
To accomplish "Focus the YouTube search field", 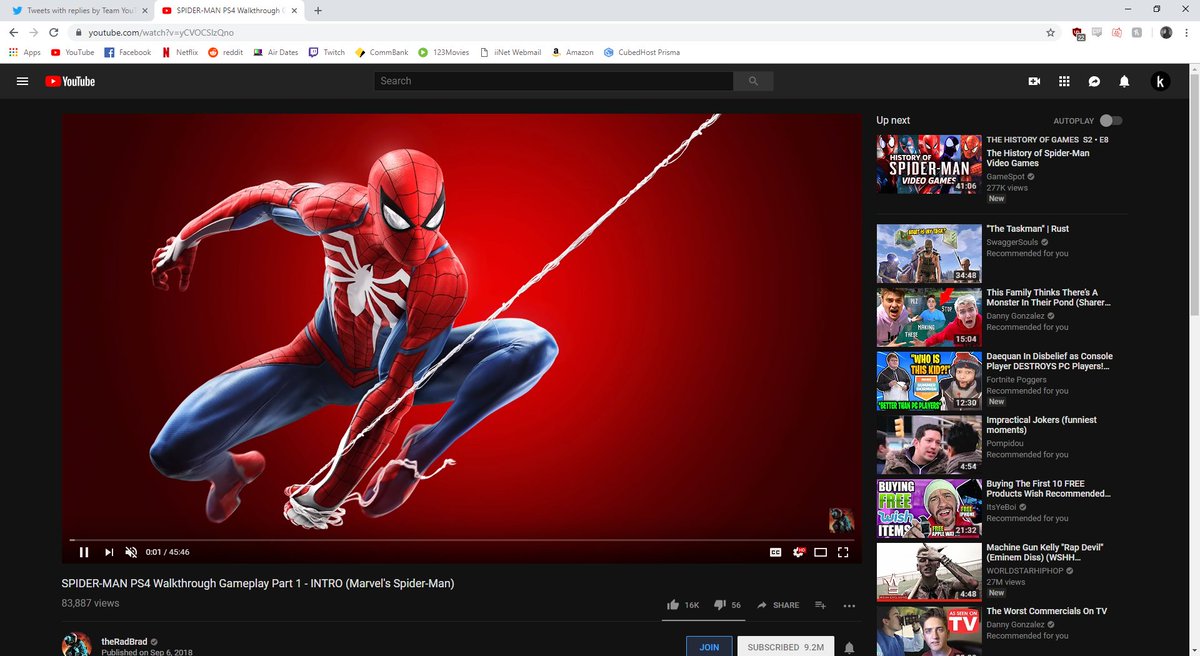I will click(x=554, y=81).
